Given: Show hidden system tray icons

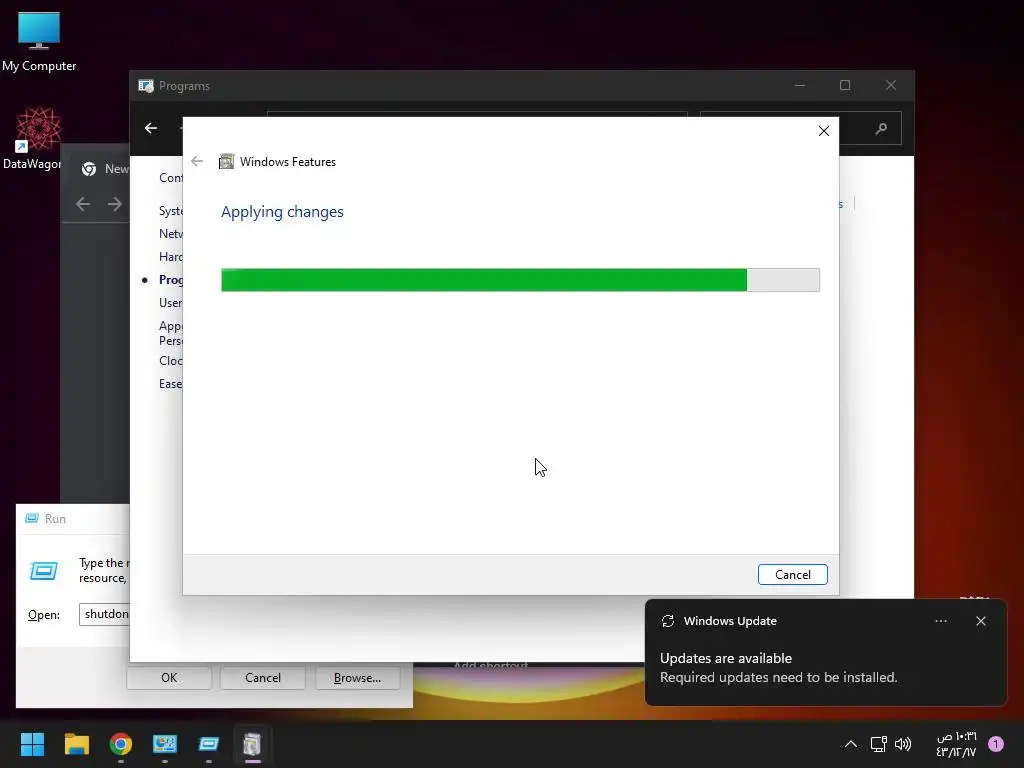Looking at the screenshot, I should [850, 744].
